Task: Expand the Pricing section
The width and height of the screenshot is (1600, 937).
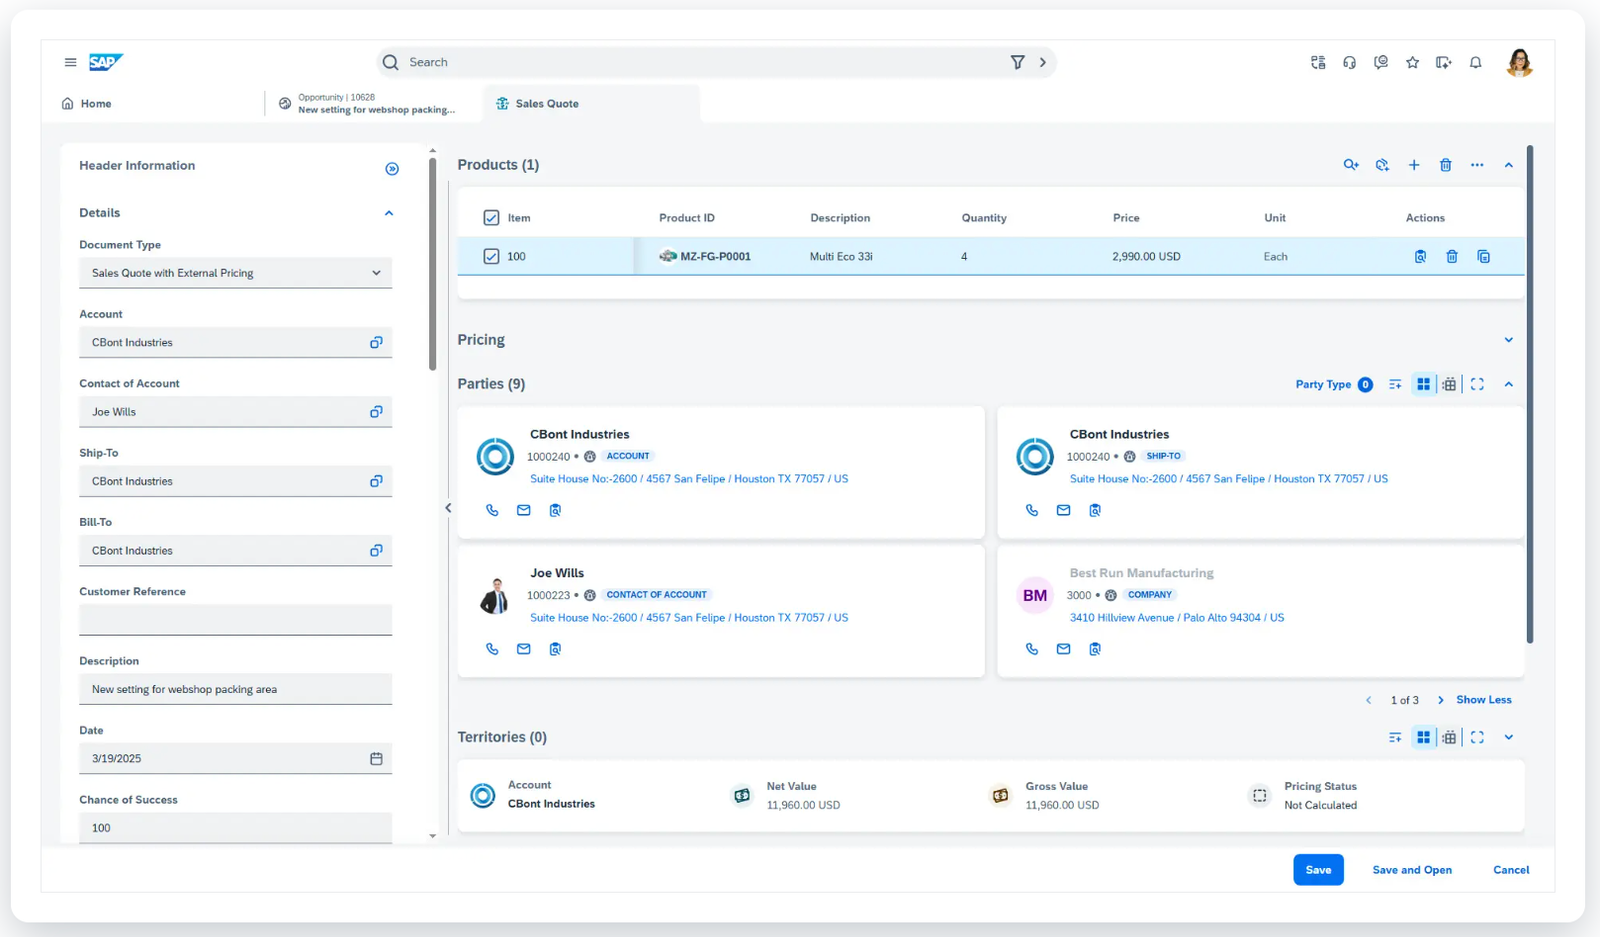Action: coord(1508,340)
